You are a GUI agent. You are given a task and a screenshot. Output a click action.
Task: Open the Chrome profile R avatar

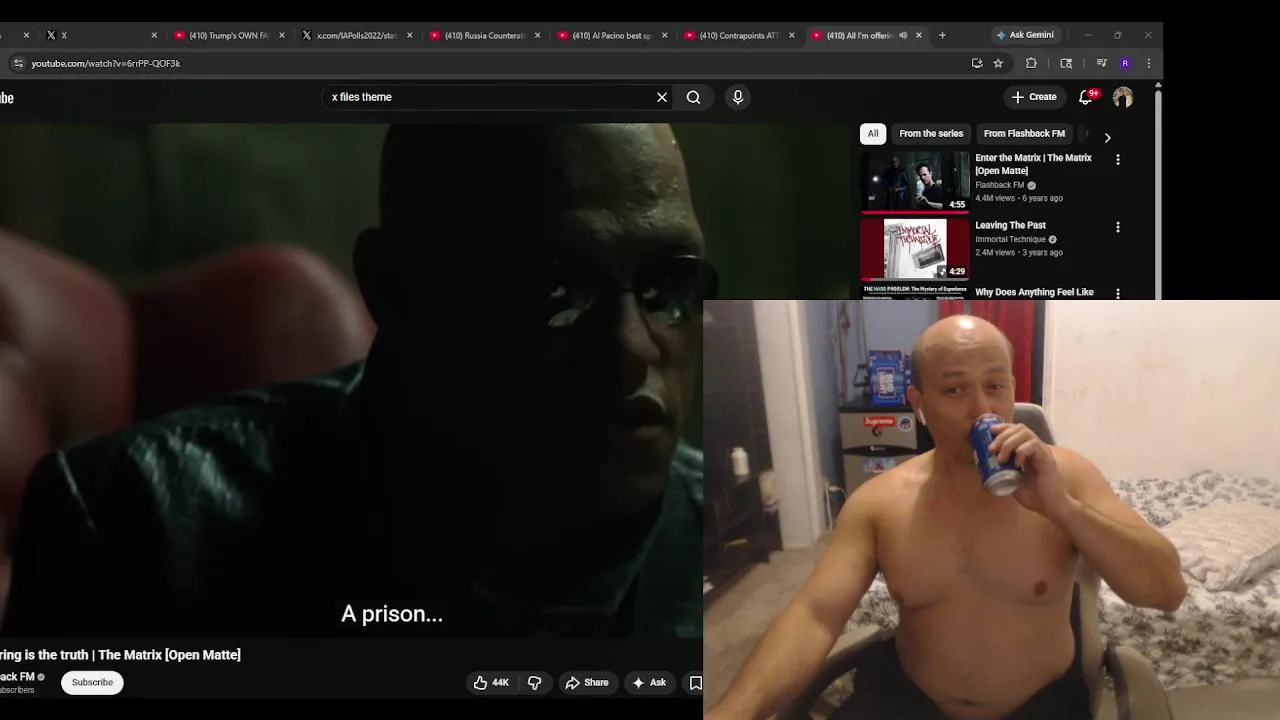click(1125, 63)
